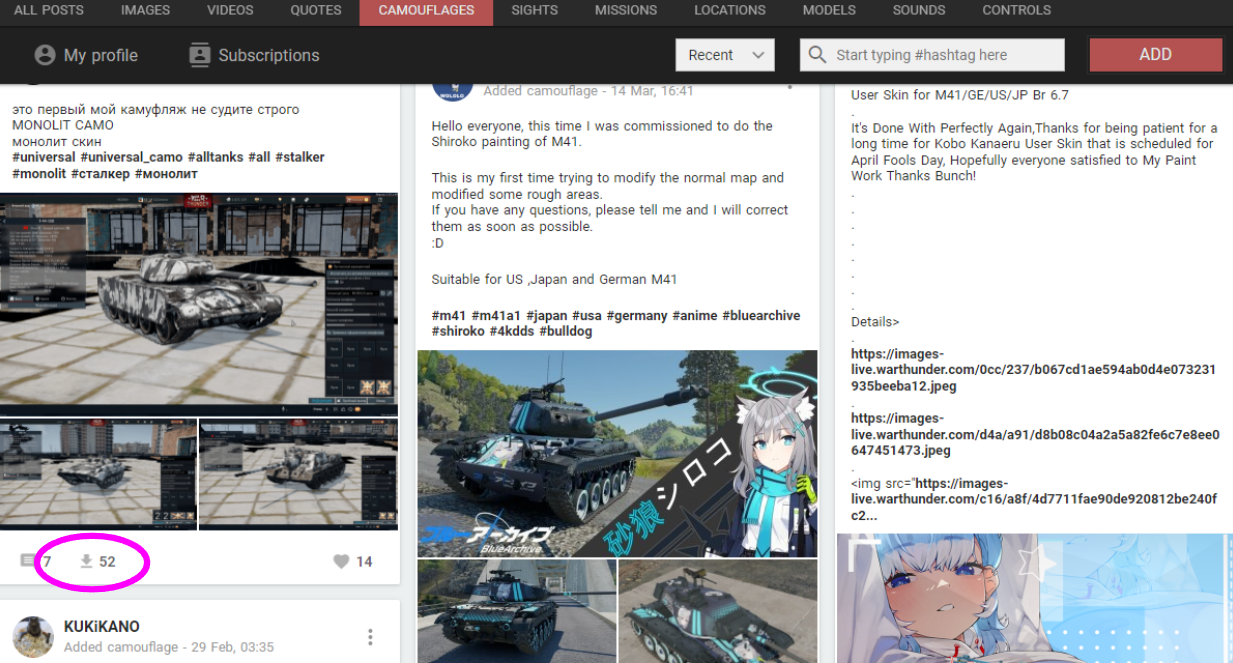Viewport: 1233px width, 663px height.
Task: Open the QUOTES tab
Action: 315,11
